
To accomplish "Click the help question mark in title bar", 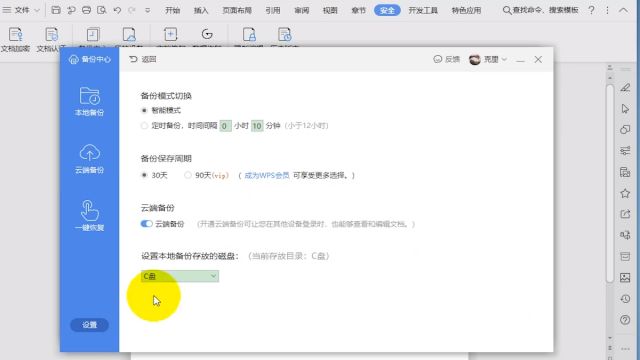I will pos(591,10).
